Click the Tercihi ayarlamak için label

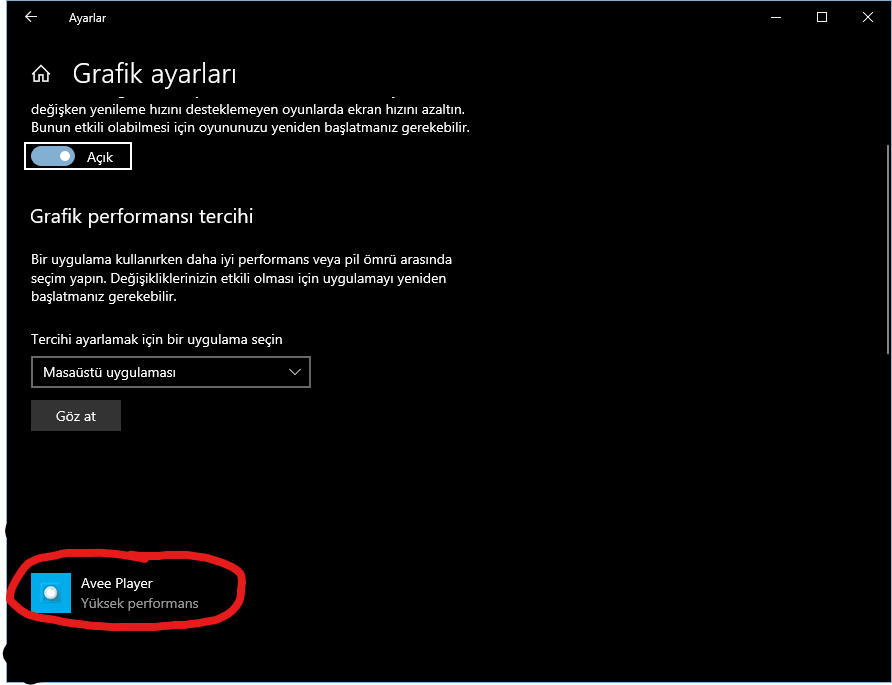(x=156, y=339)
